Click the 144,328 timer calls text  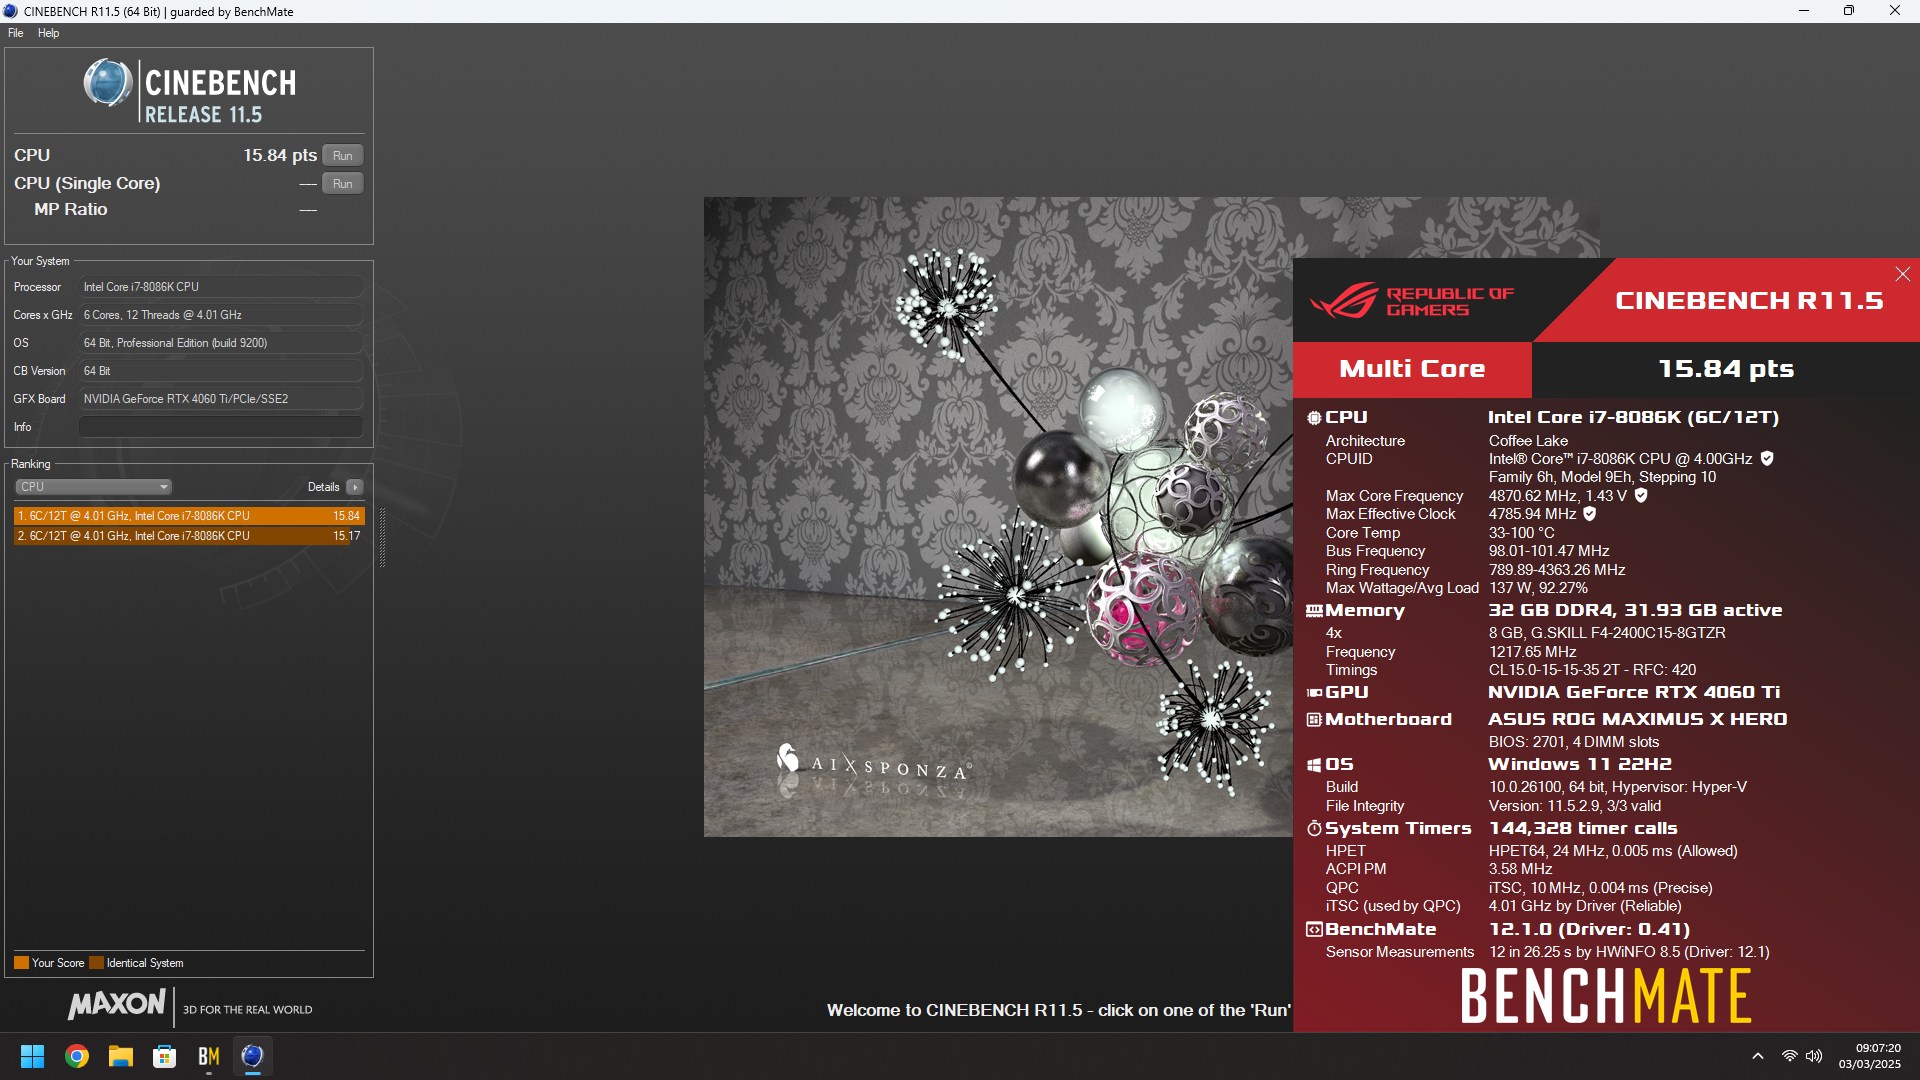pyautogui.click(x=1583, y=829)
